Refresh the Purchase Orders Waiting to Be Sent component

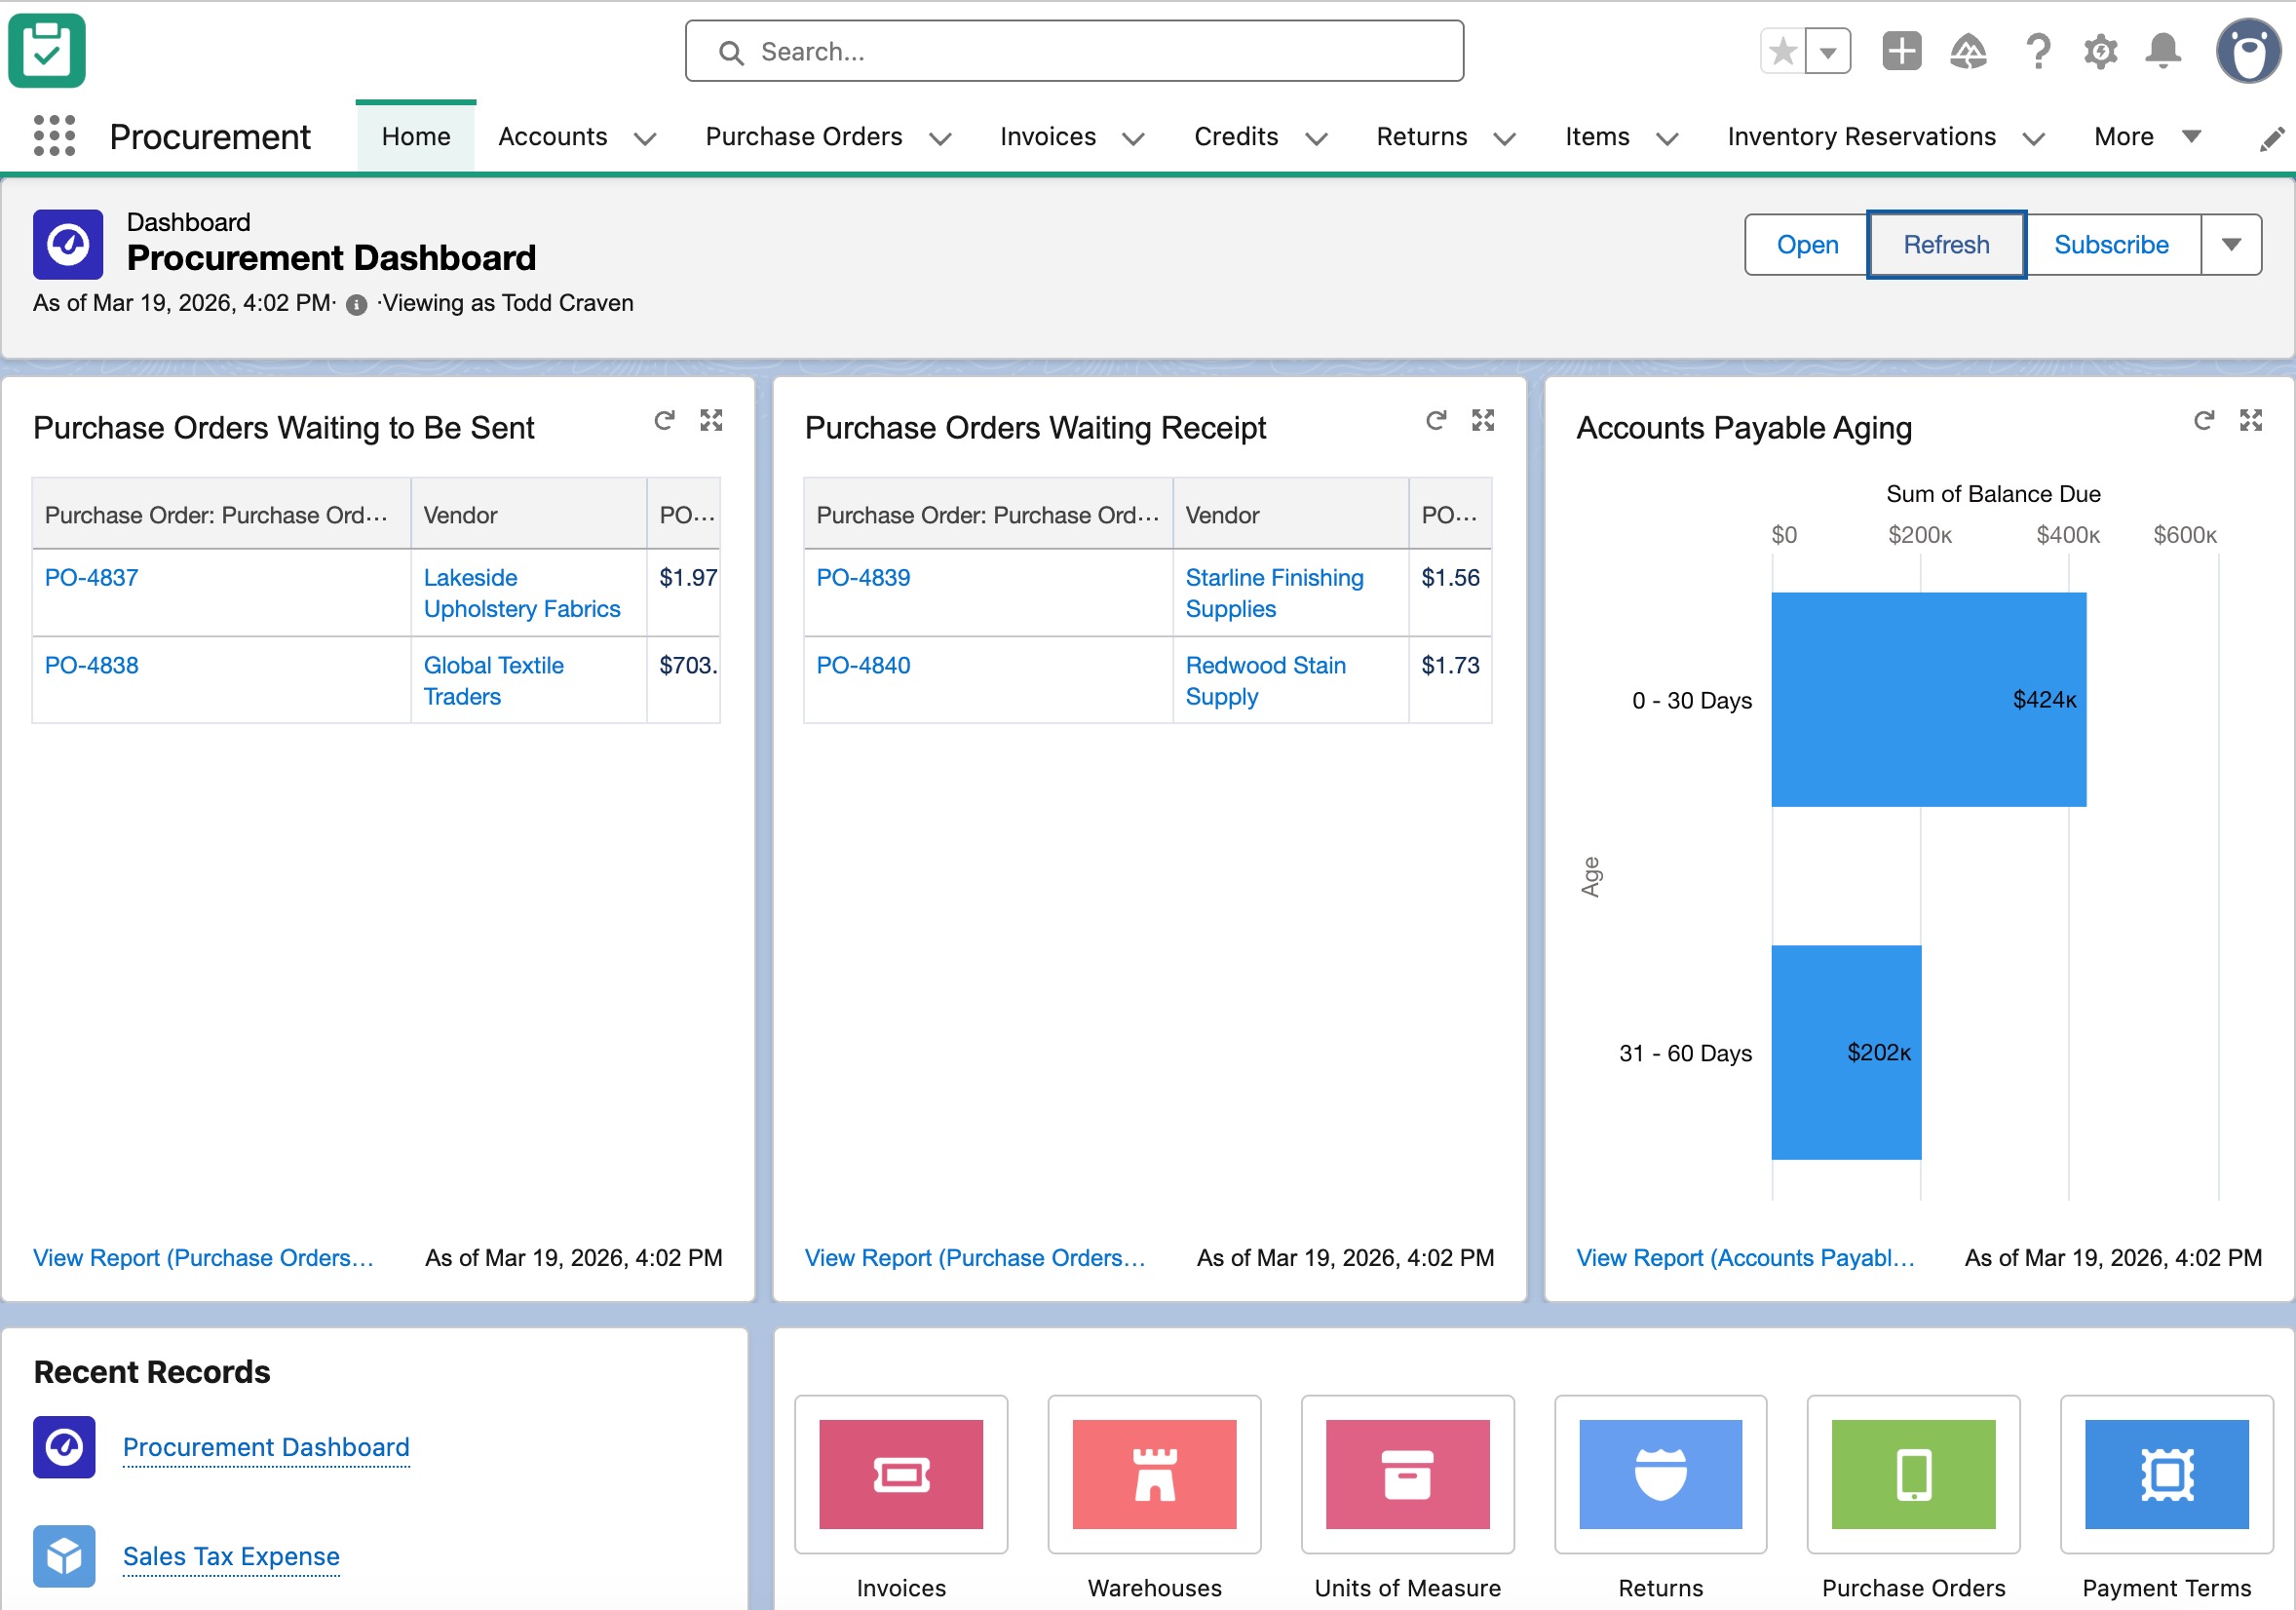(665, 420)
